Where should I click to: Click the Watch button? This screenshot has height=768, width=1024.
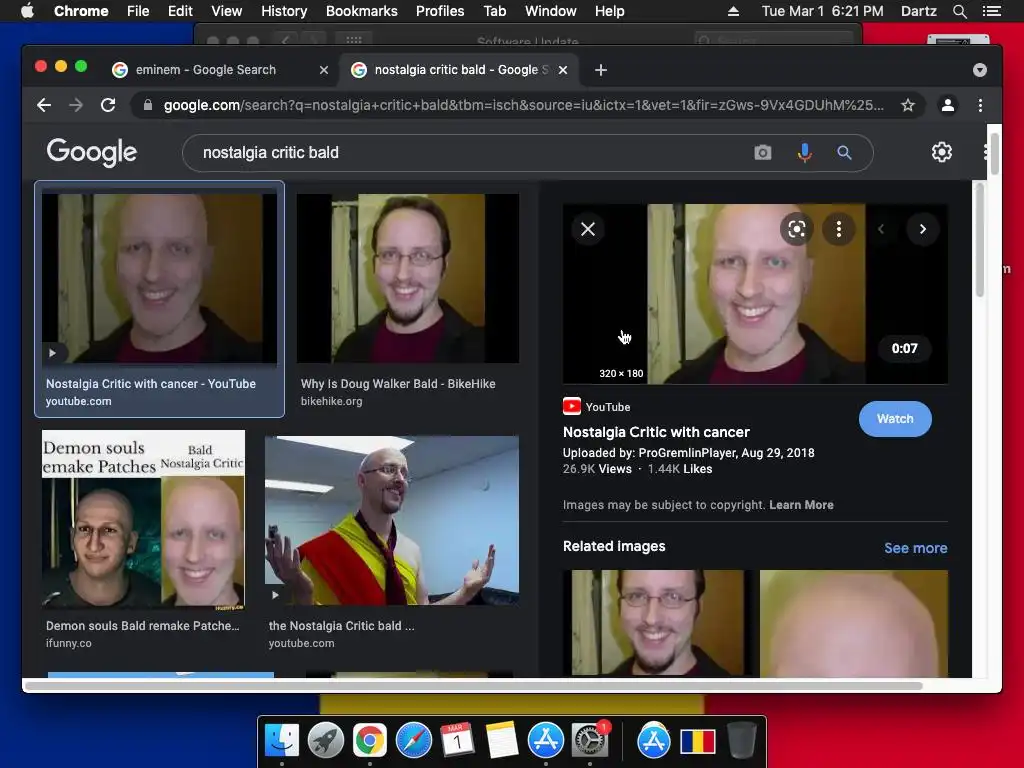coord(895,419)
